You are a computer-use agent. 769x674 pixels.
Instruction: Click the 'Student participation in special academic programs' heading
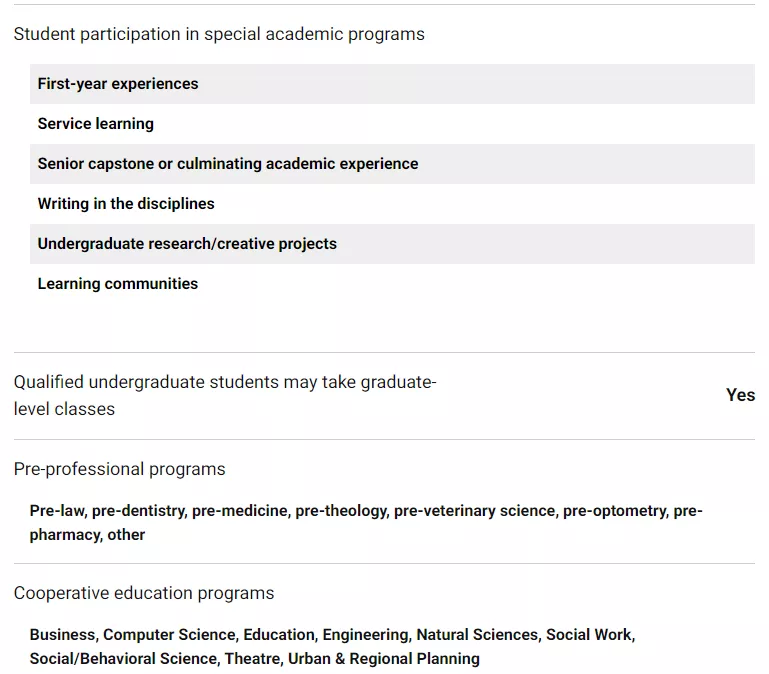coord(219,34)
